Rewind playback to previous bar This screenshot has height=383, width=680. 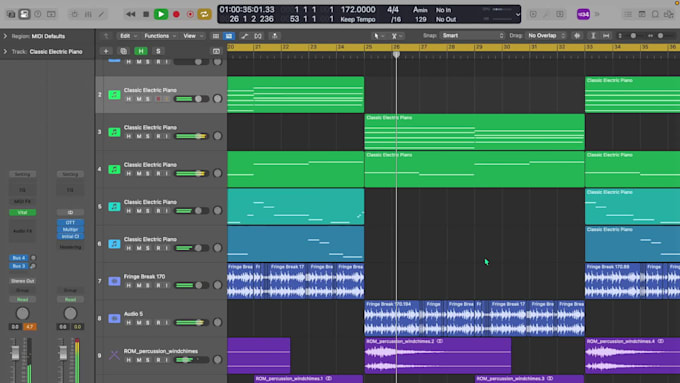click(131, 14)
